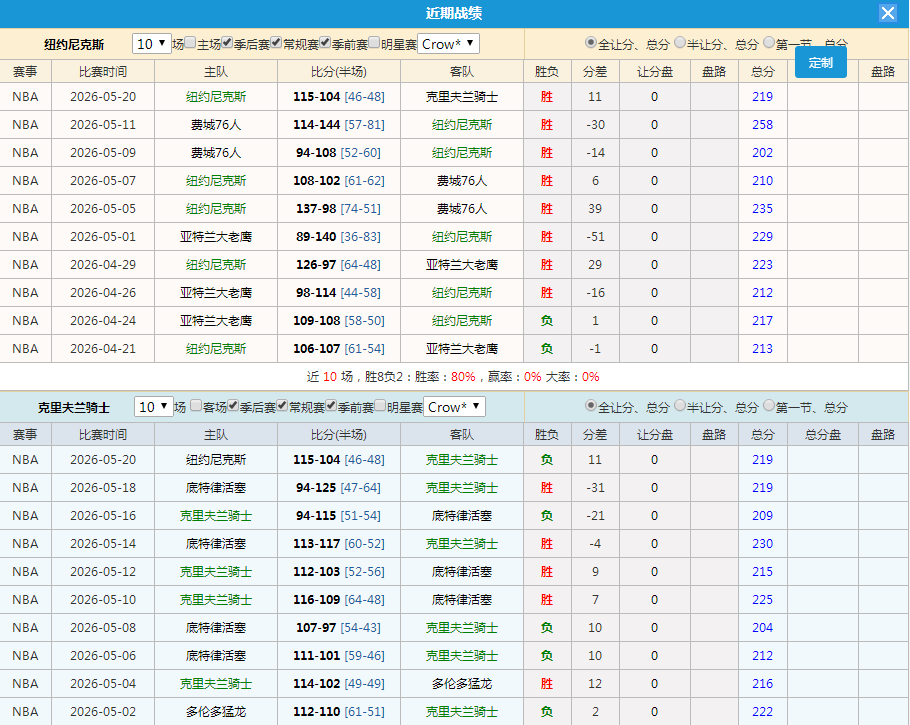Open the Crow* dropdown in 克里夫兰骑士 section
The height and width of the screenshot is (725, 910).
pyautogui.click(x=454, y=407)
